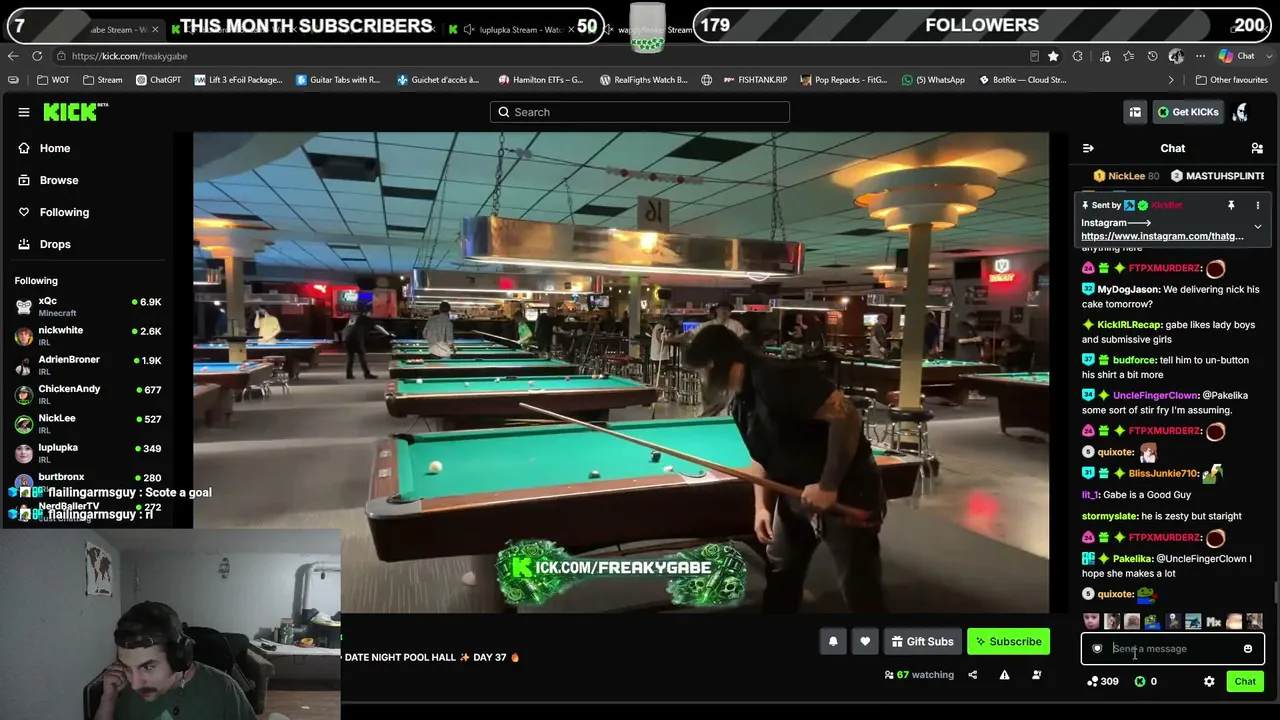
Task: Open chat settings gear
Action: (x=1209, y=681)
